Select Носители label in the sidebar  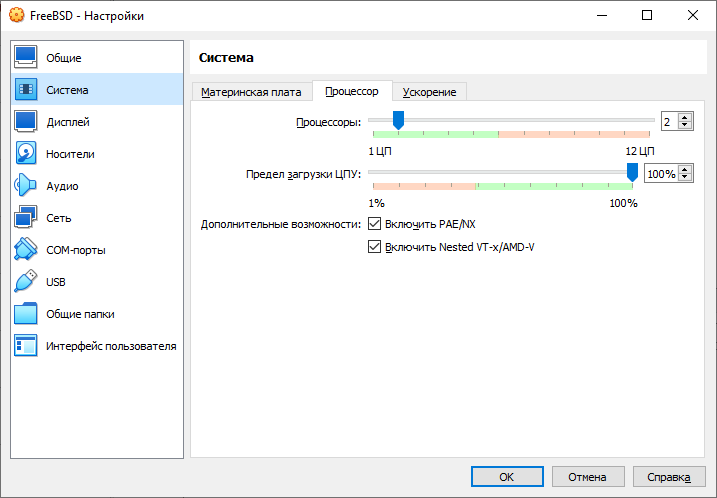pyautogui.click(x=70, y=154)
